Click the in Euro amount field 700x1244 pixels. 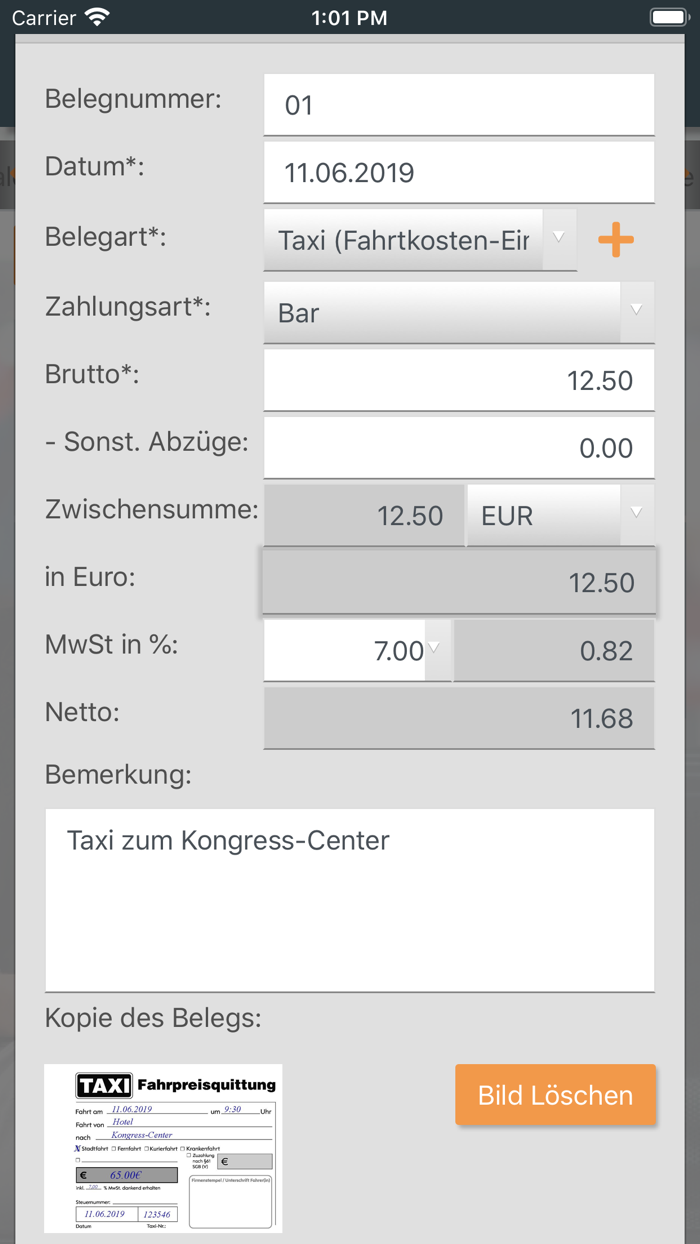tap(459, 582)
